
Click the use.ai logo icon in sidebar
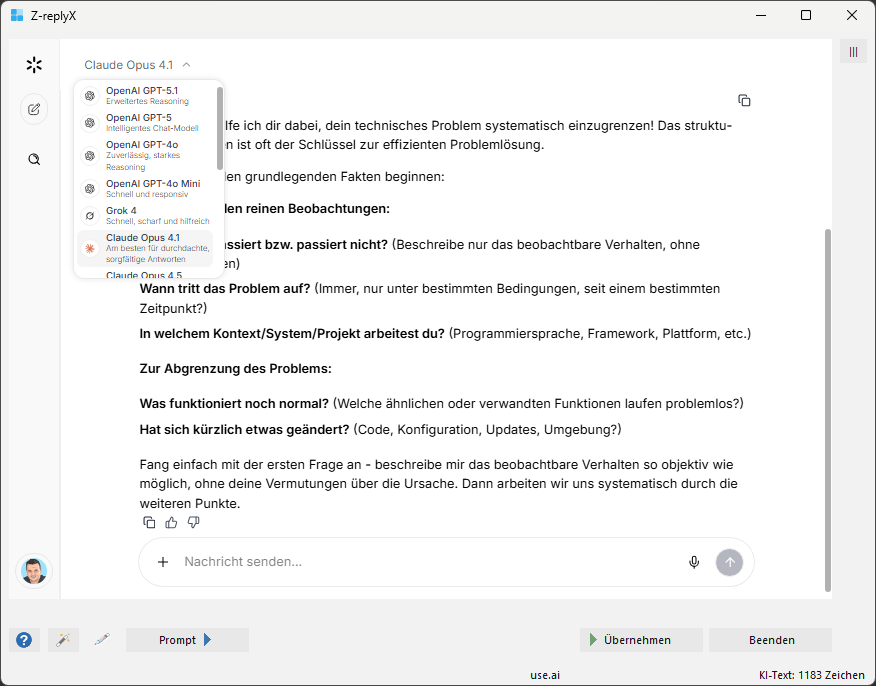(x=34, y=65)
